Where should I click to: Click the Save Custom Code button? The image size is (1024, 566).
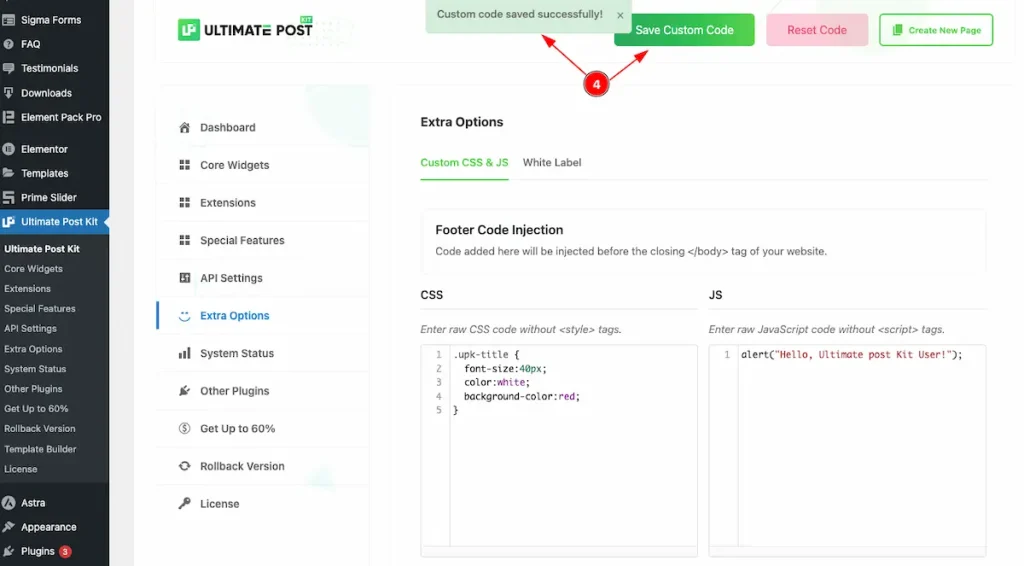click(x=684, y=30)
